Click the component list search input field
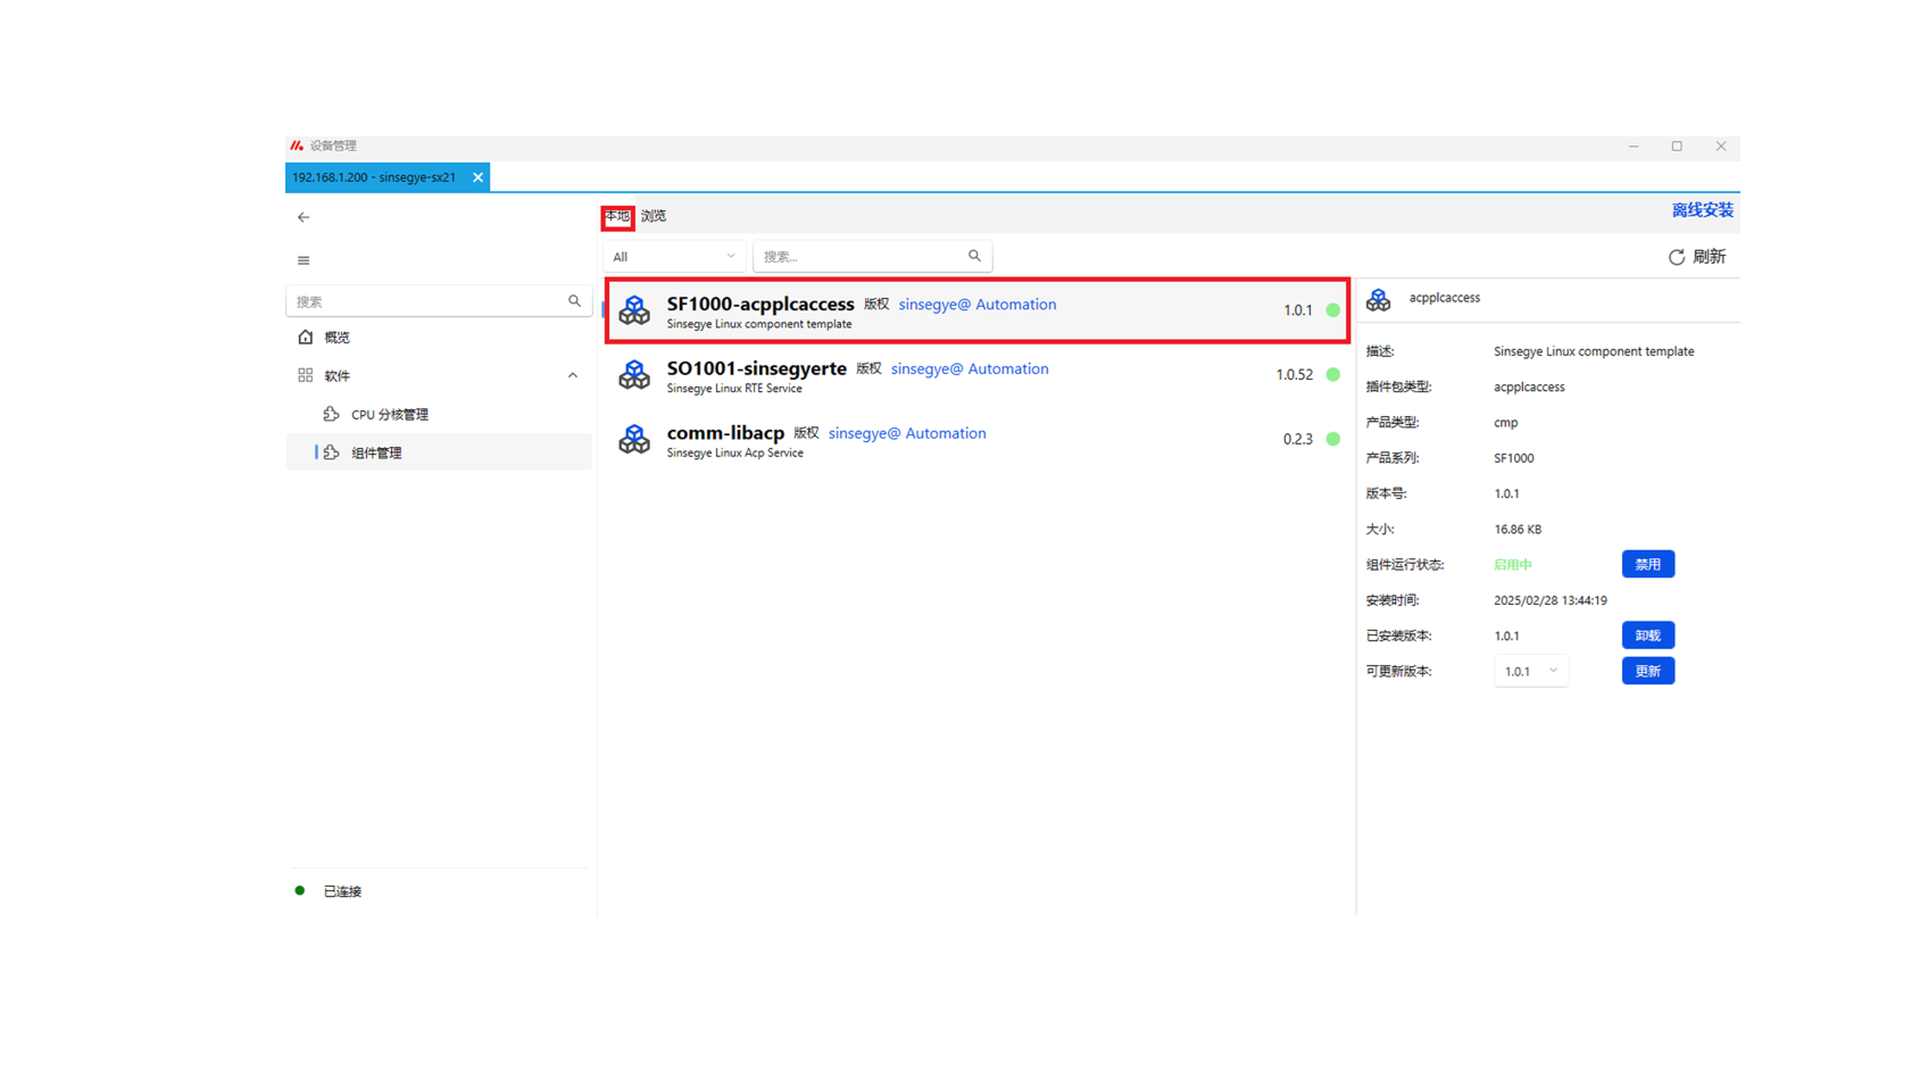Screen dimensions: 1920x1080 pos(860,256)
